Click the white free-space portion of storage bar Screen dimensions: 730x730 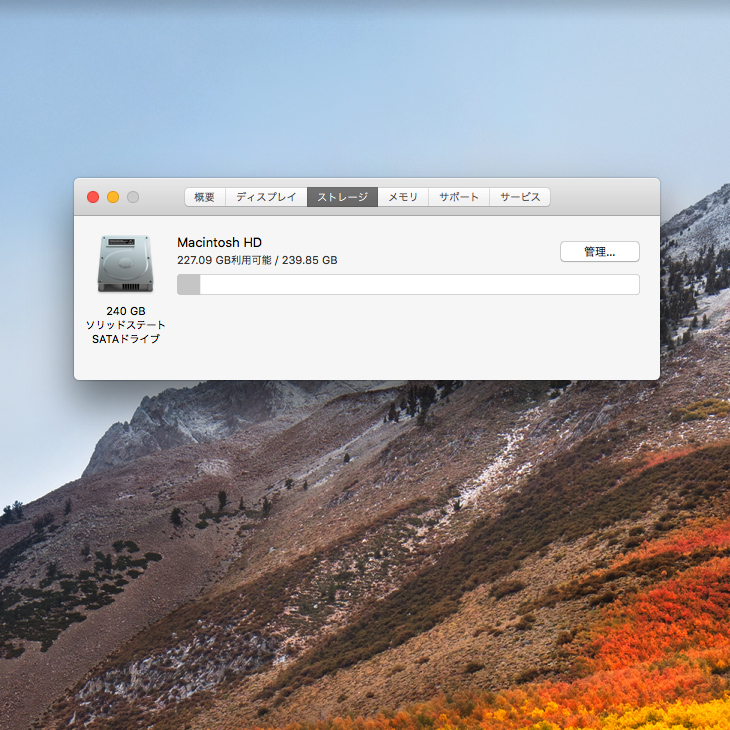pyautogui.click(x=419, y=284)
